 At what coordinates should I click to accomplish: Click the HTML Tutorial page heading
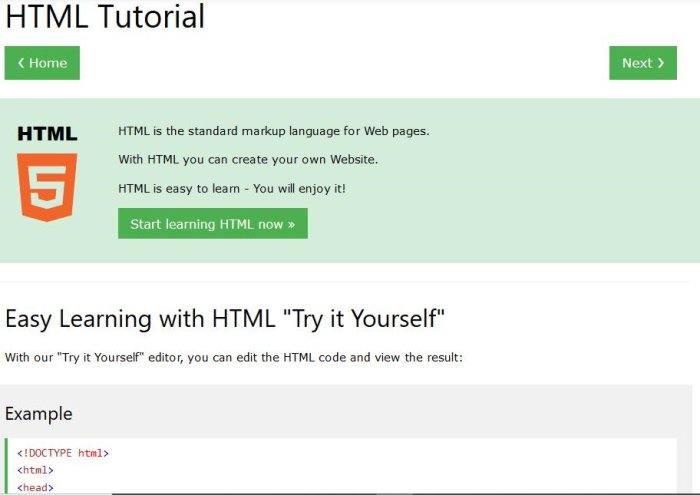point(105,16)
